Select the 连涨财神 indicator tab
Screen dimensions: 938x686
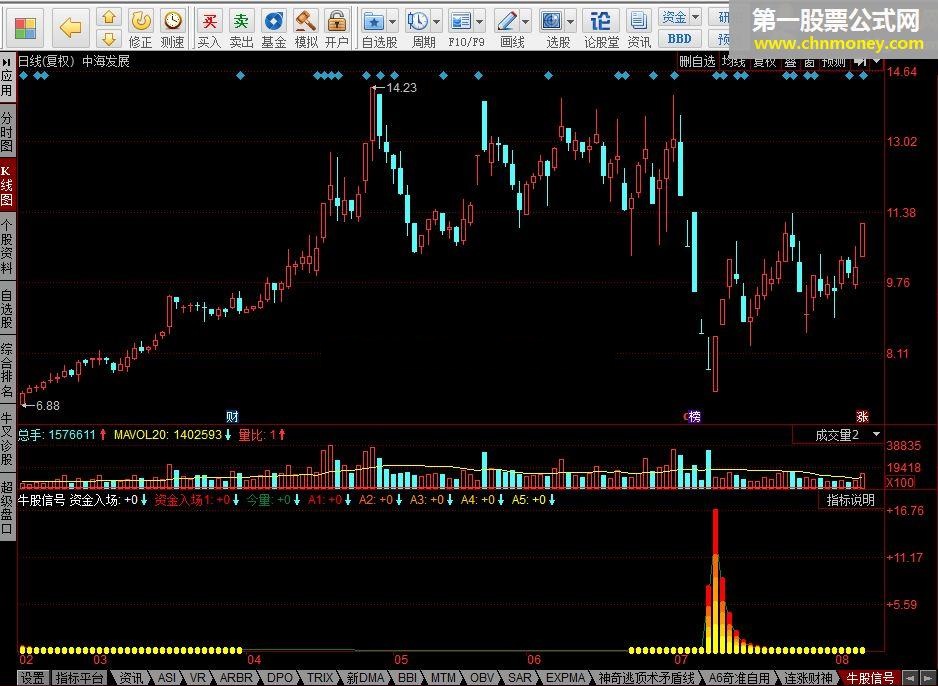tap(808, 678)
